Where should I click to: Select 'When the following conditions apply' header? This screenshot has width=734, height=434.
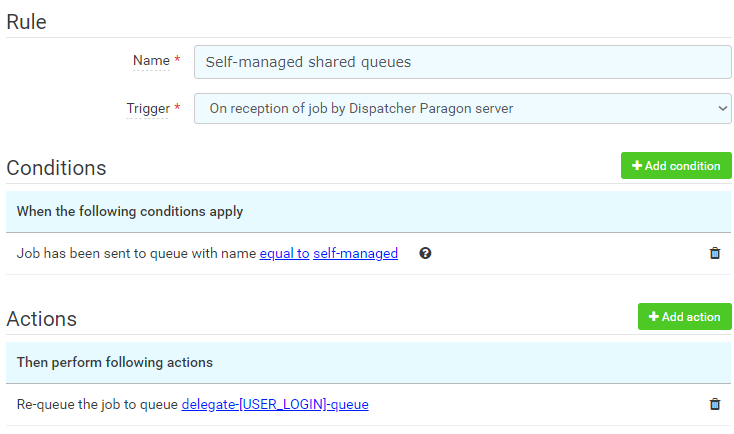130,212
